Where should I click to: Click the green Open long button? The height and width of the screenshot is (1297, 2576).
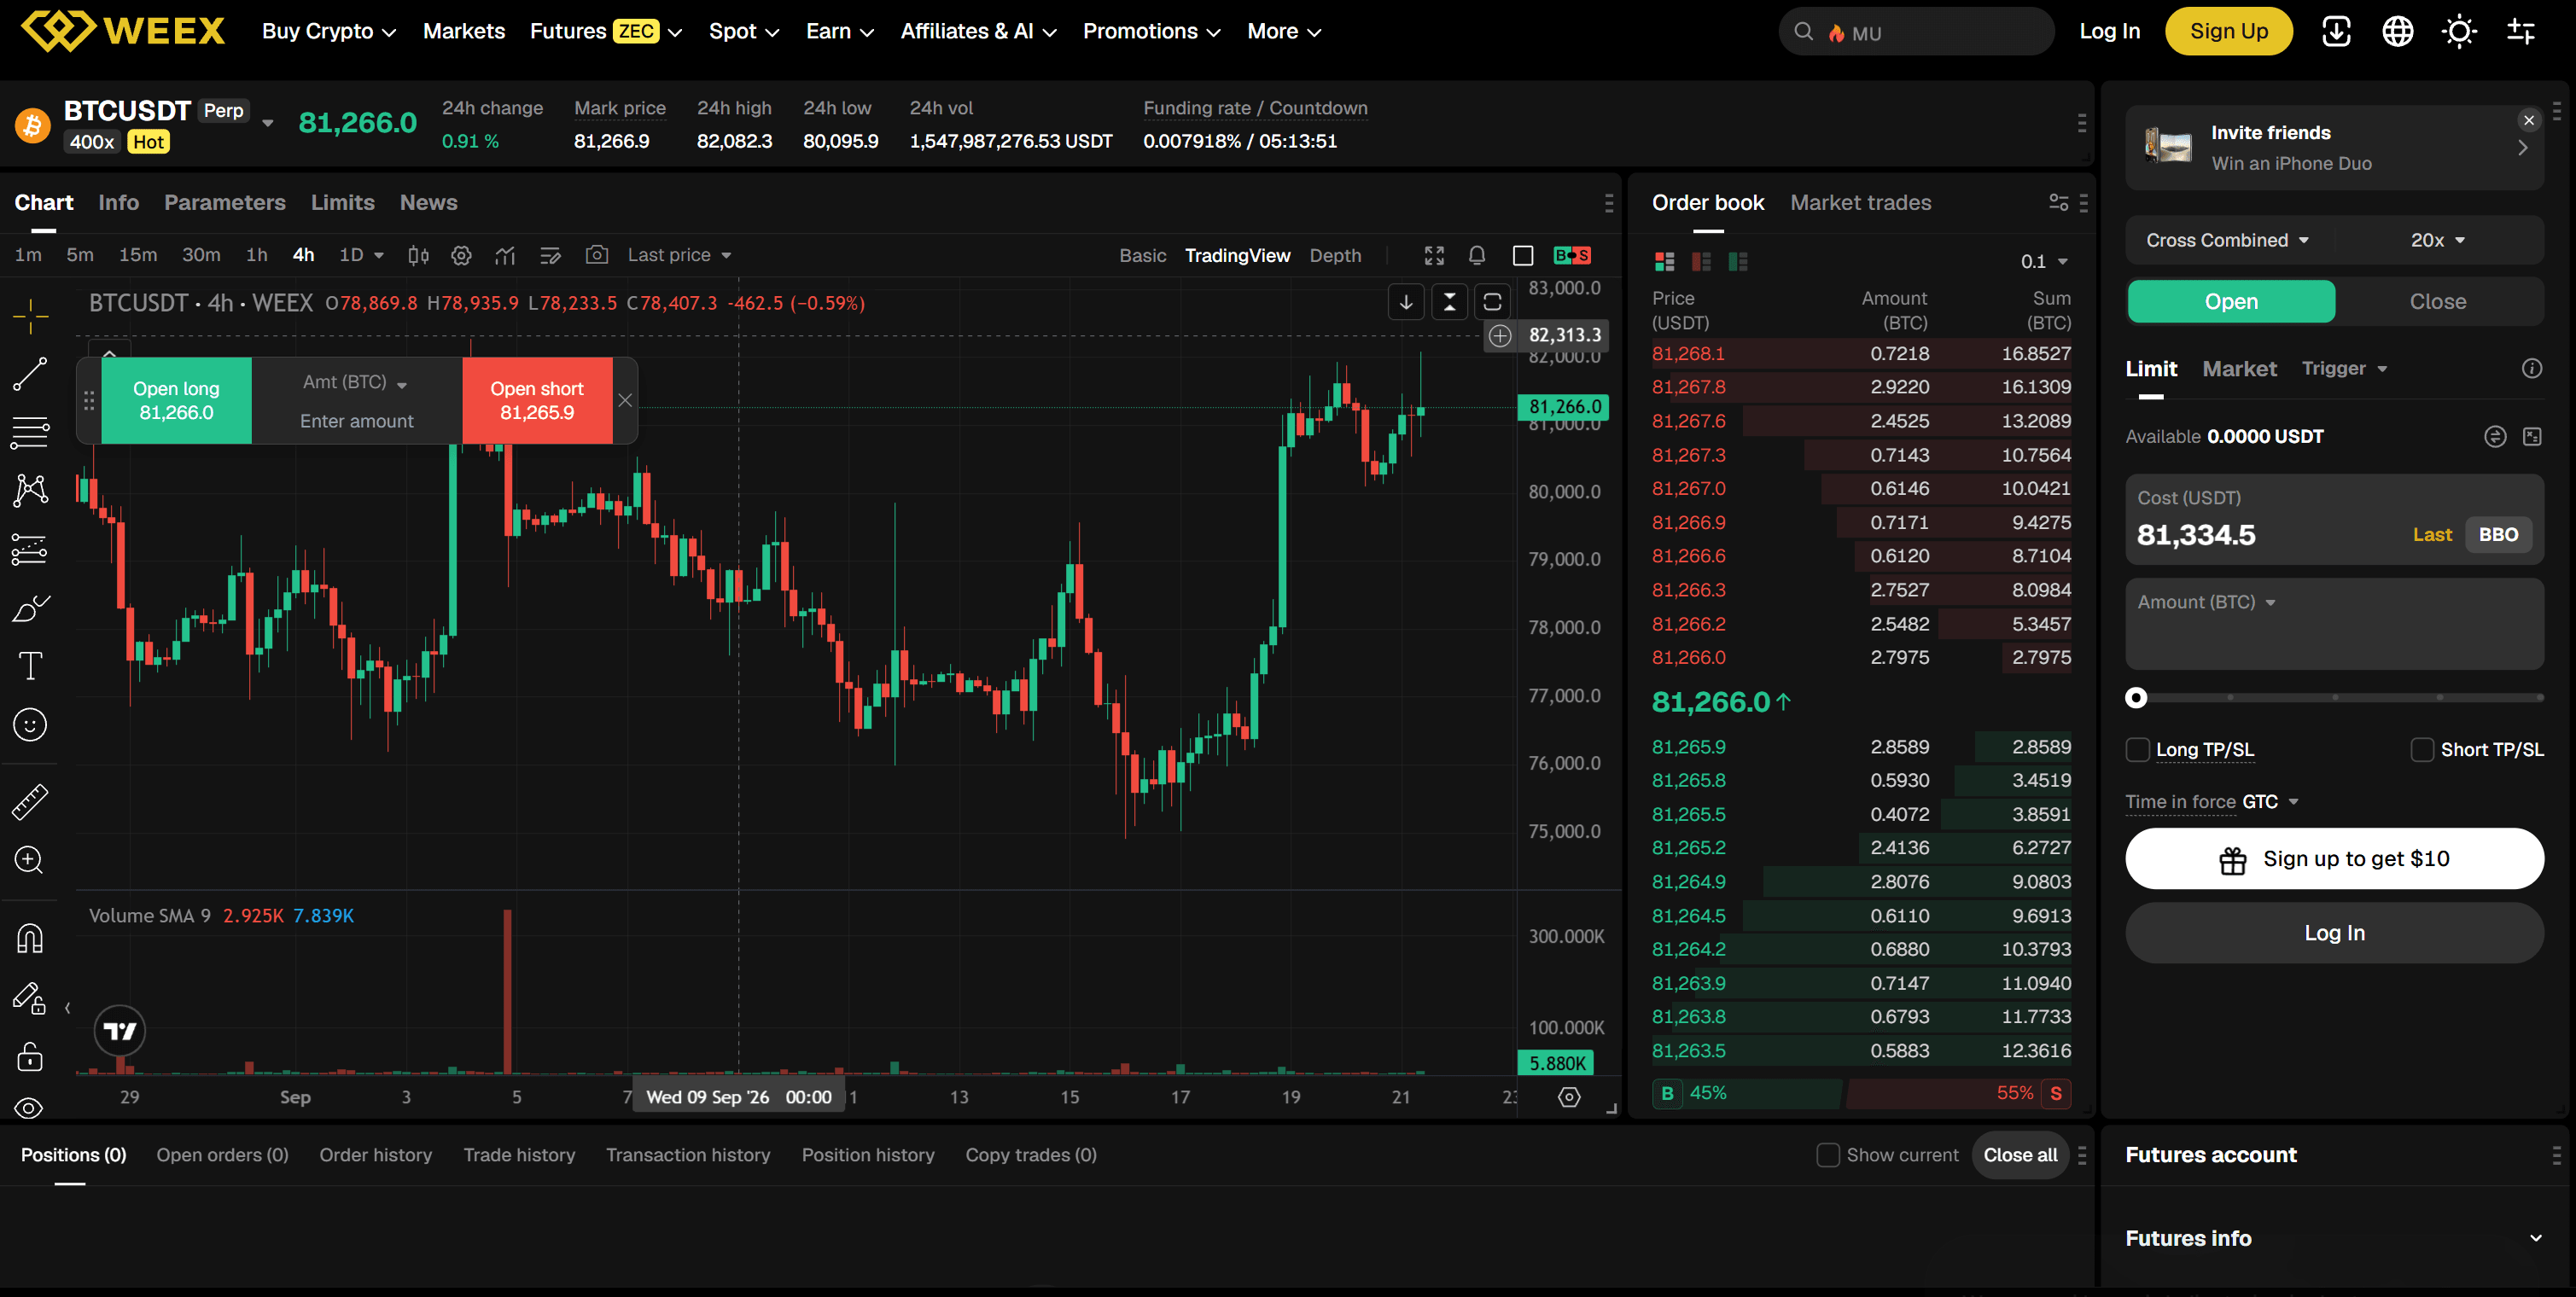click(x=176, y=401)
